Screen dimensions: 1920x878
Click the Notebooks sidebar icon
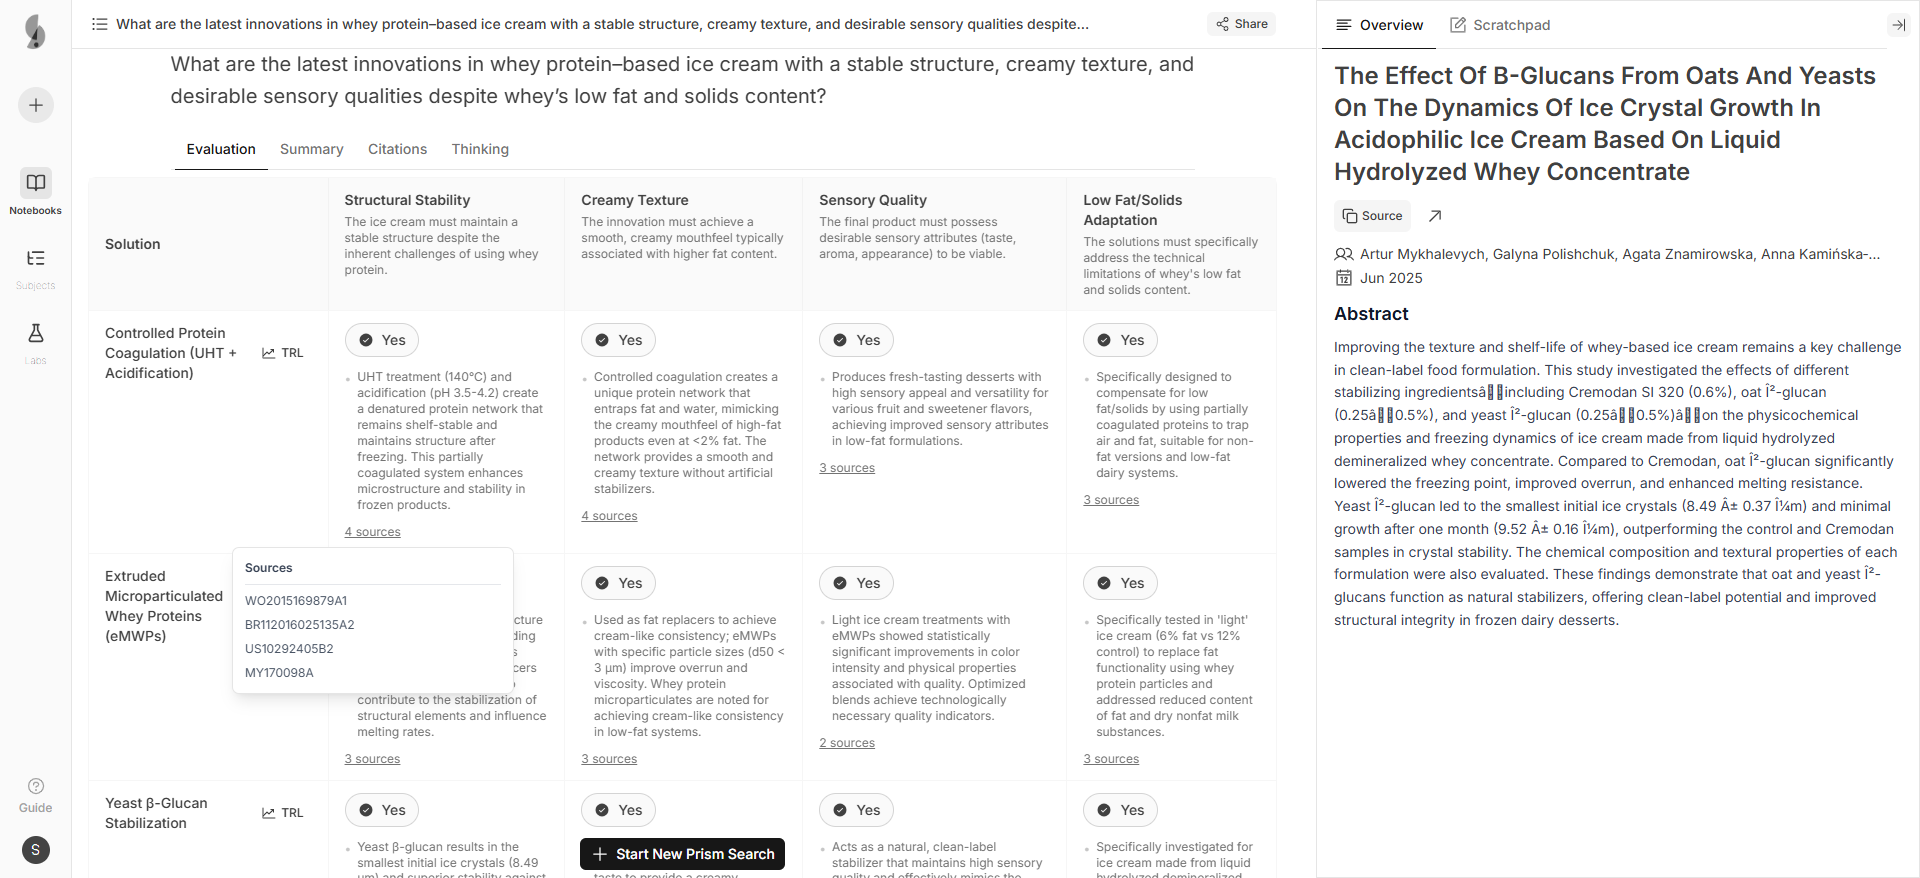coord(36,183)
